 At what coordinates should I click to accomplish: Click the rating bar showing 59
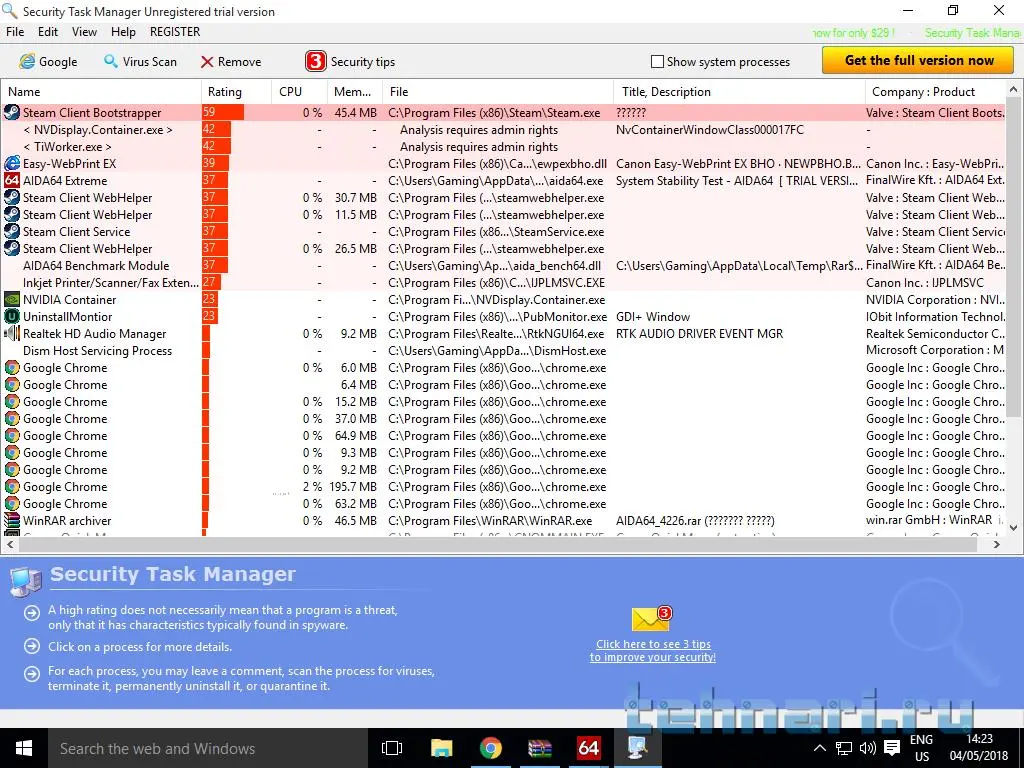pos(223,112)
